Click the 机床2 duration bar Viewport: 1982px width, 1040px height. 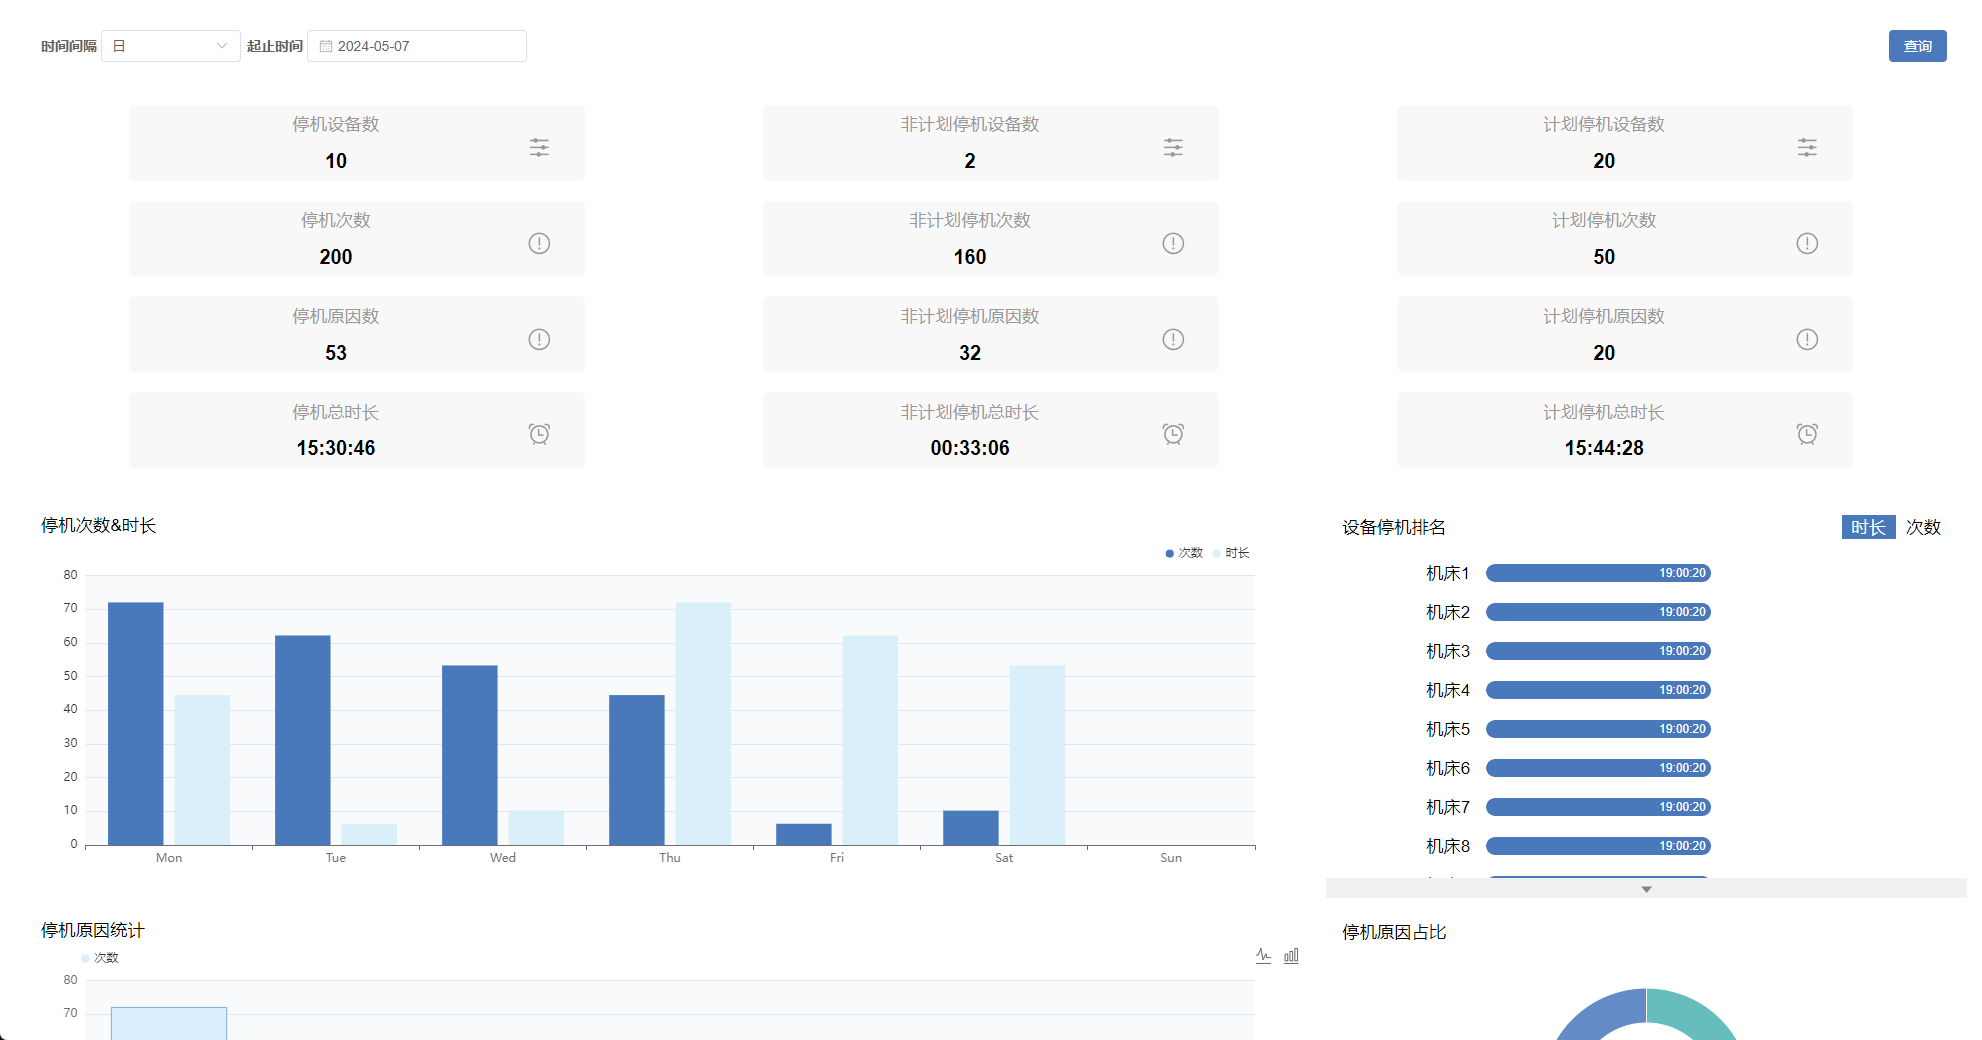coord(1598,612)
